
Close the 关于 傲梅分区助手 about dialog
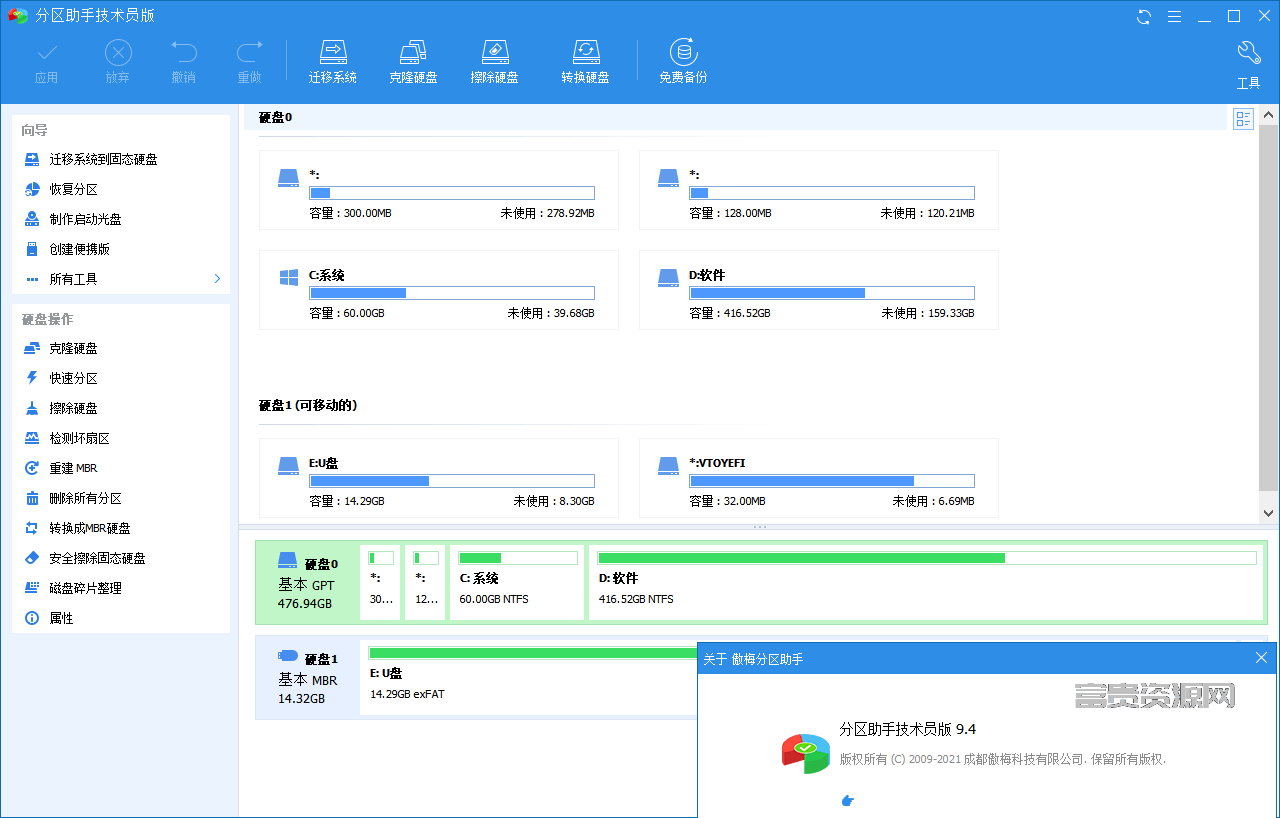(1261, 657)
